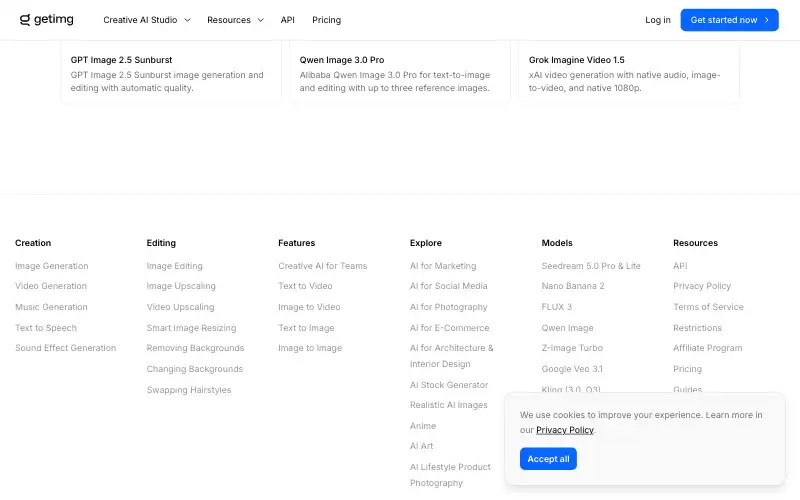Click Get started now button
This screenshot has width=800, height=500.
729,20
